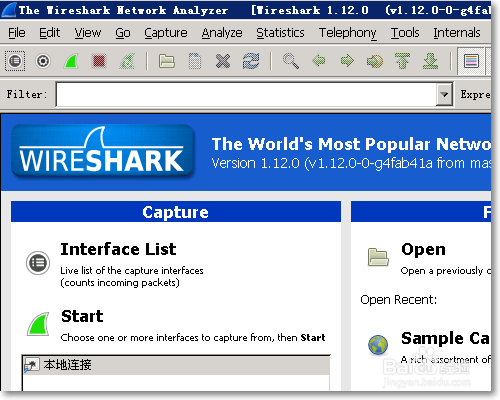Open the filter Expression builder button

475,95
